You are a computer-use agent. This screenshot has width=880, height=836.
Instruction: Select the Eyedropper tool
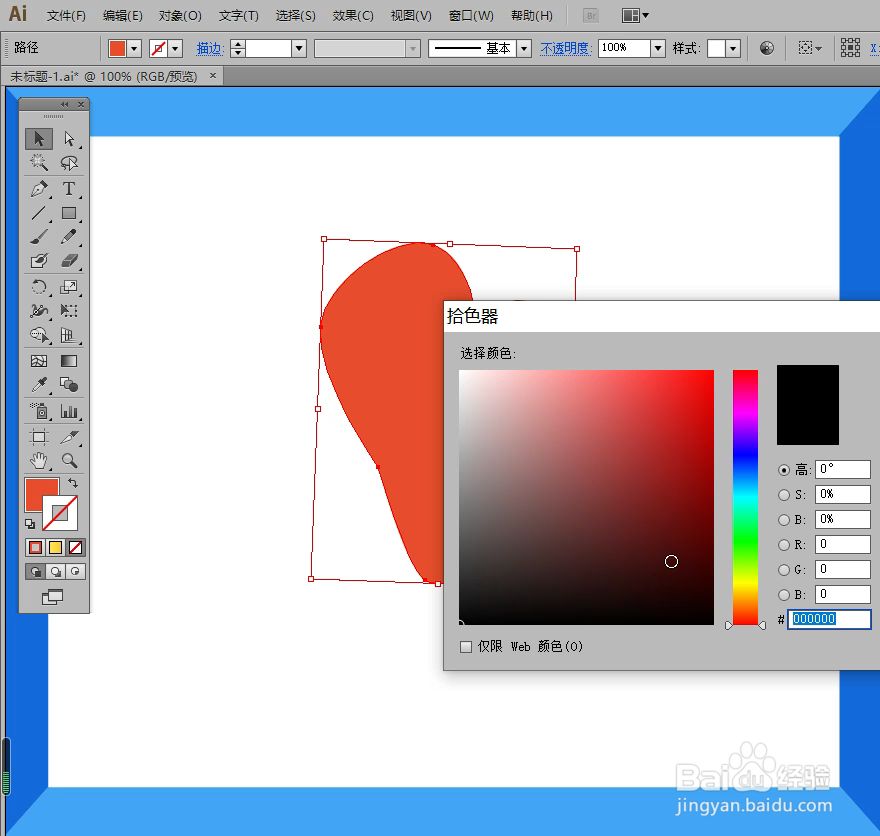tap(39, 385)
